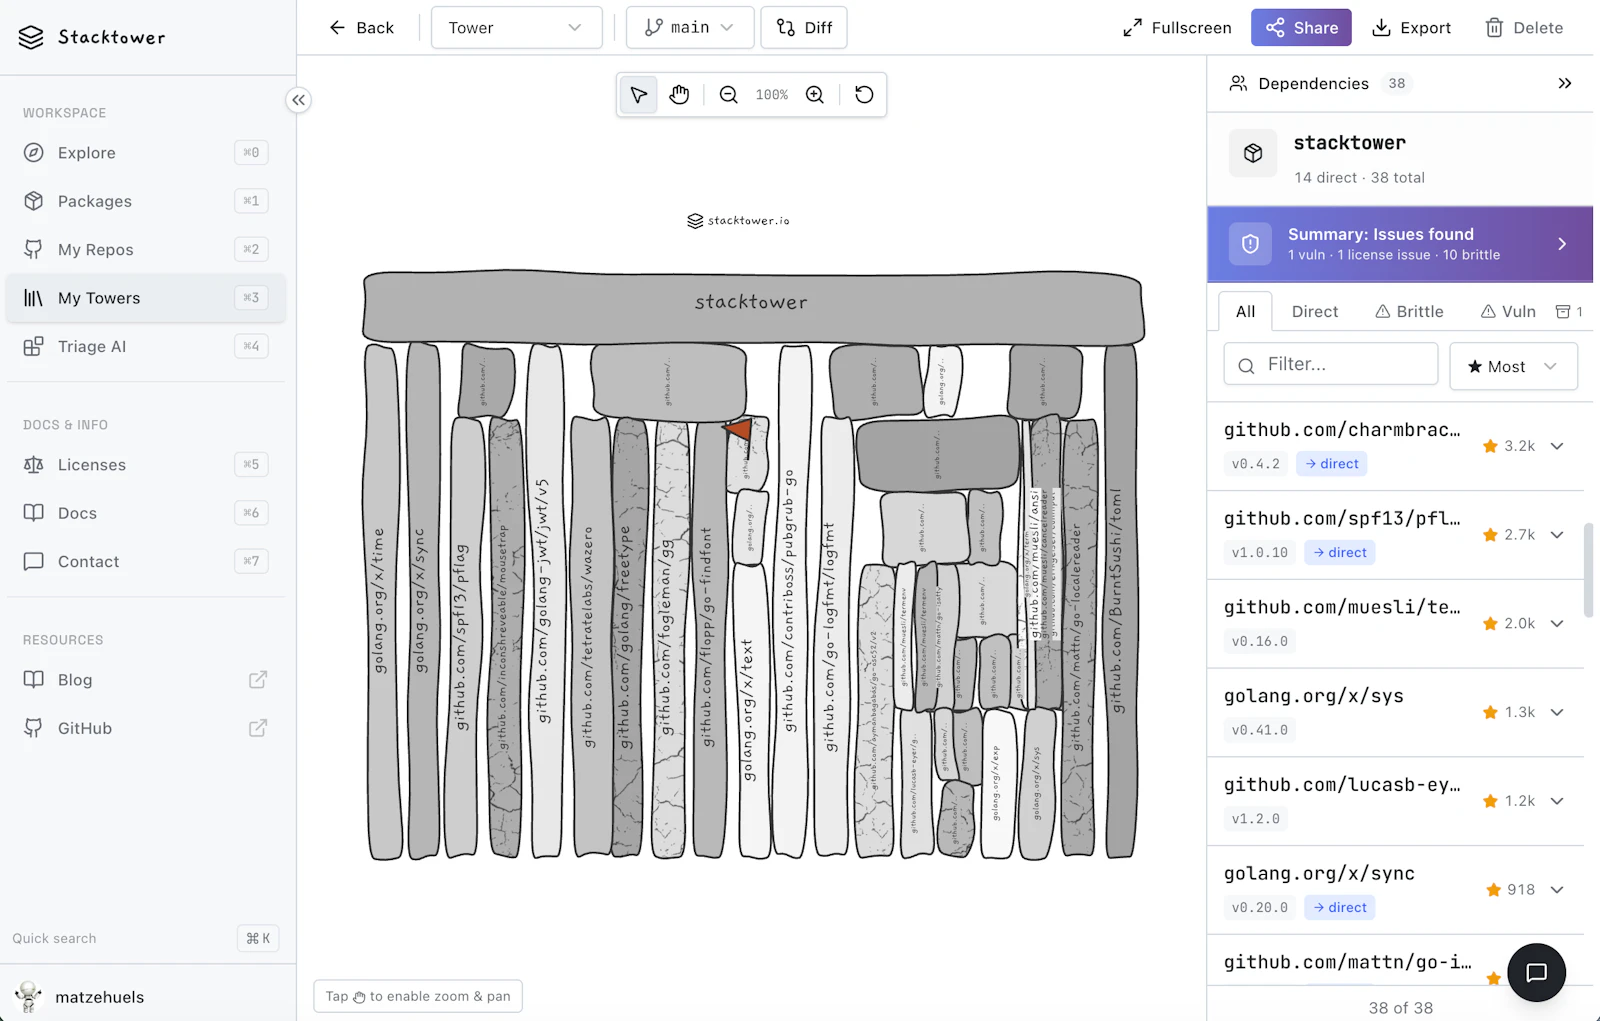This screenshot has width=1600, height=1021.
Task: Expand the golang.org/x/sync row in Dependencies
Action: pyautogui.click(x=1557, y=890)
